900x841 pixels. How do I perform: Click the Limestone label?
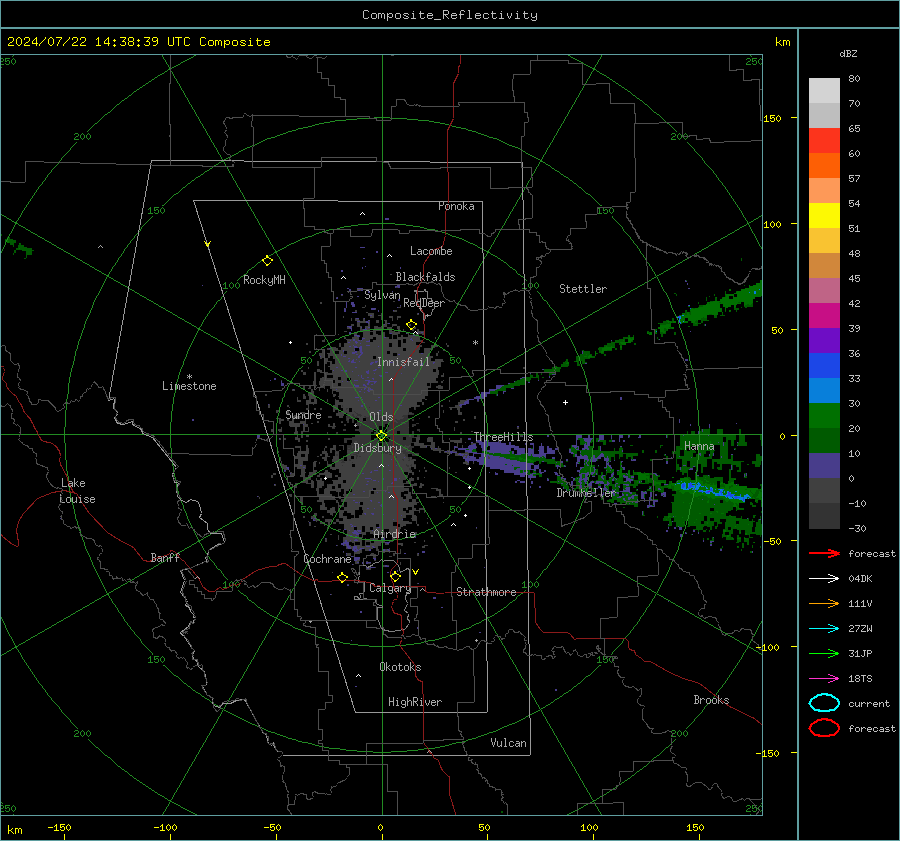(x=189, y=386)
